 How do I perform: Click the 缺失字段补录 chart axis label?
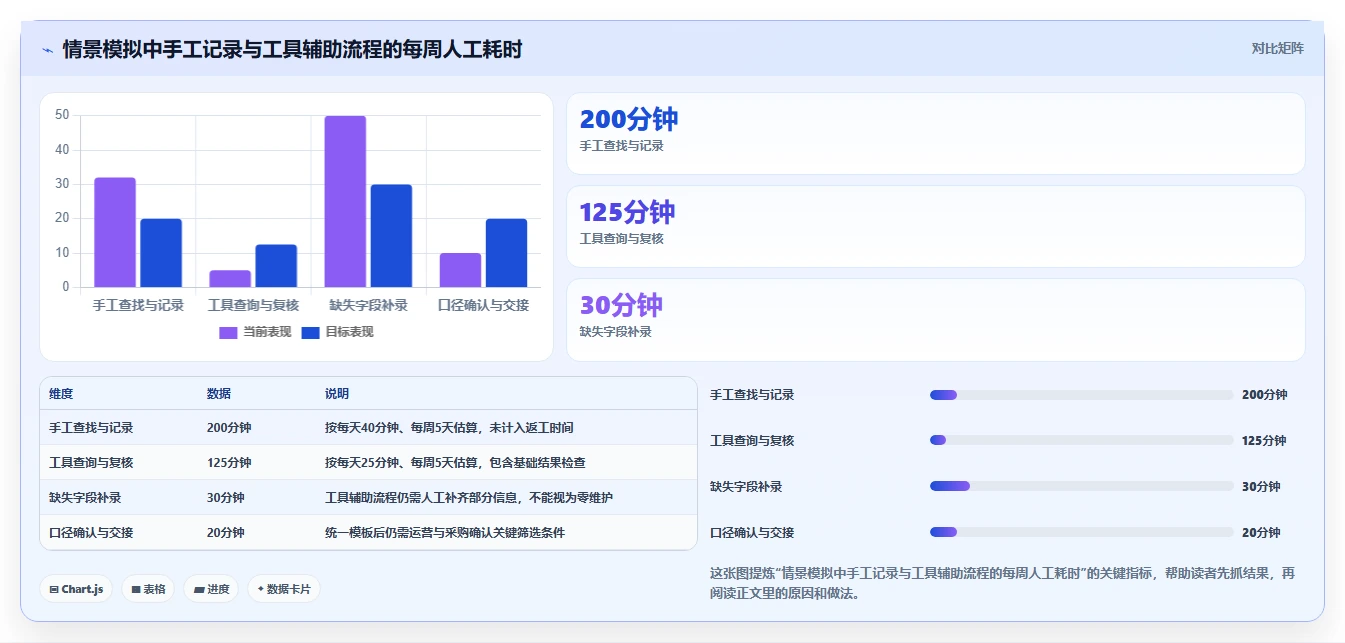pos(368,305)
